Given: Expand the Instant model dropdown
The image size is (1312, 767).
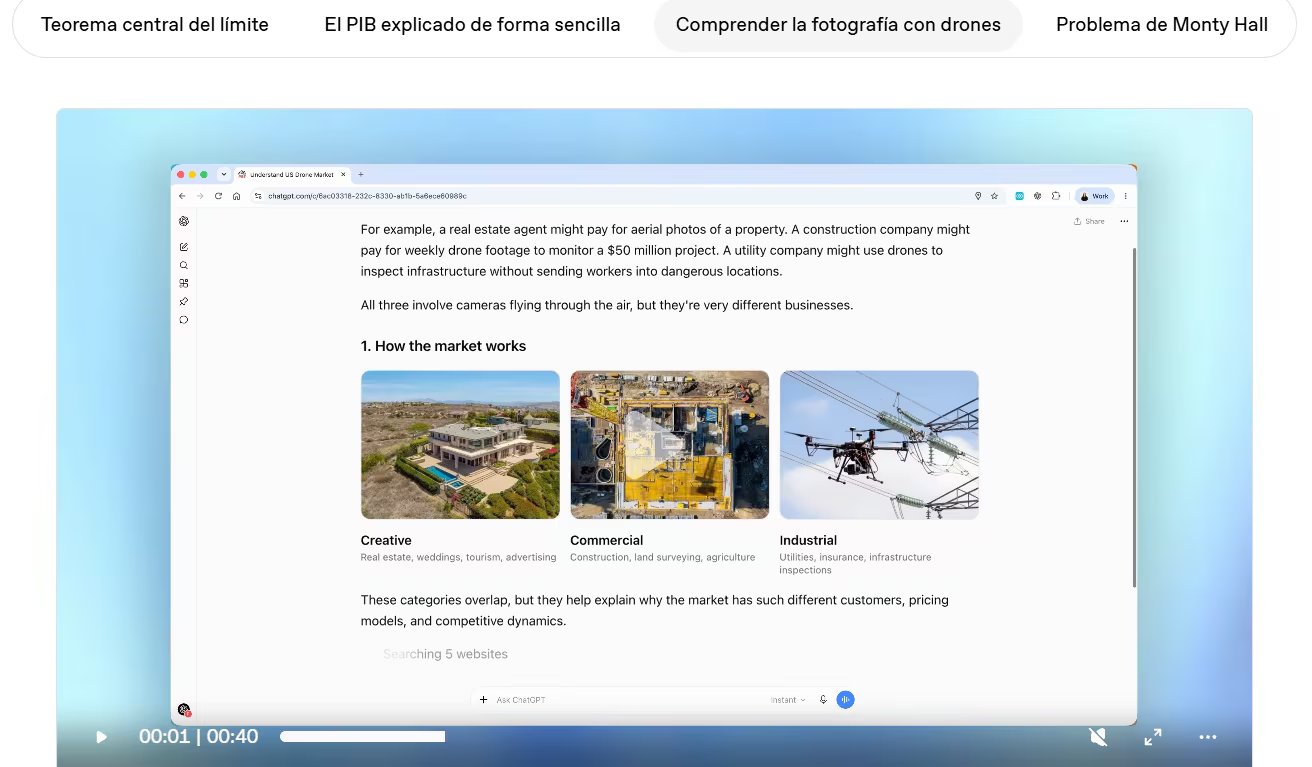Looking at the screenshot, I should (788, 700).
